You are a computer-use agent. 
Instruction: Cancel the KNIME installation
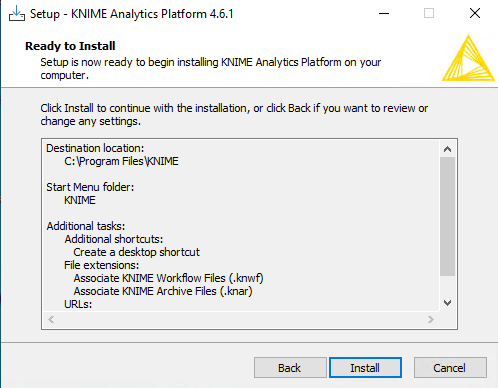coord(450,368)
